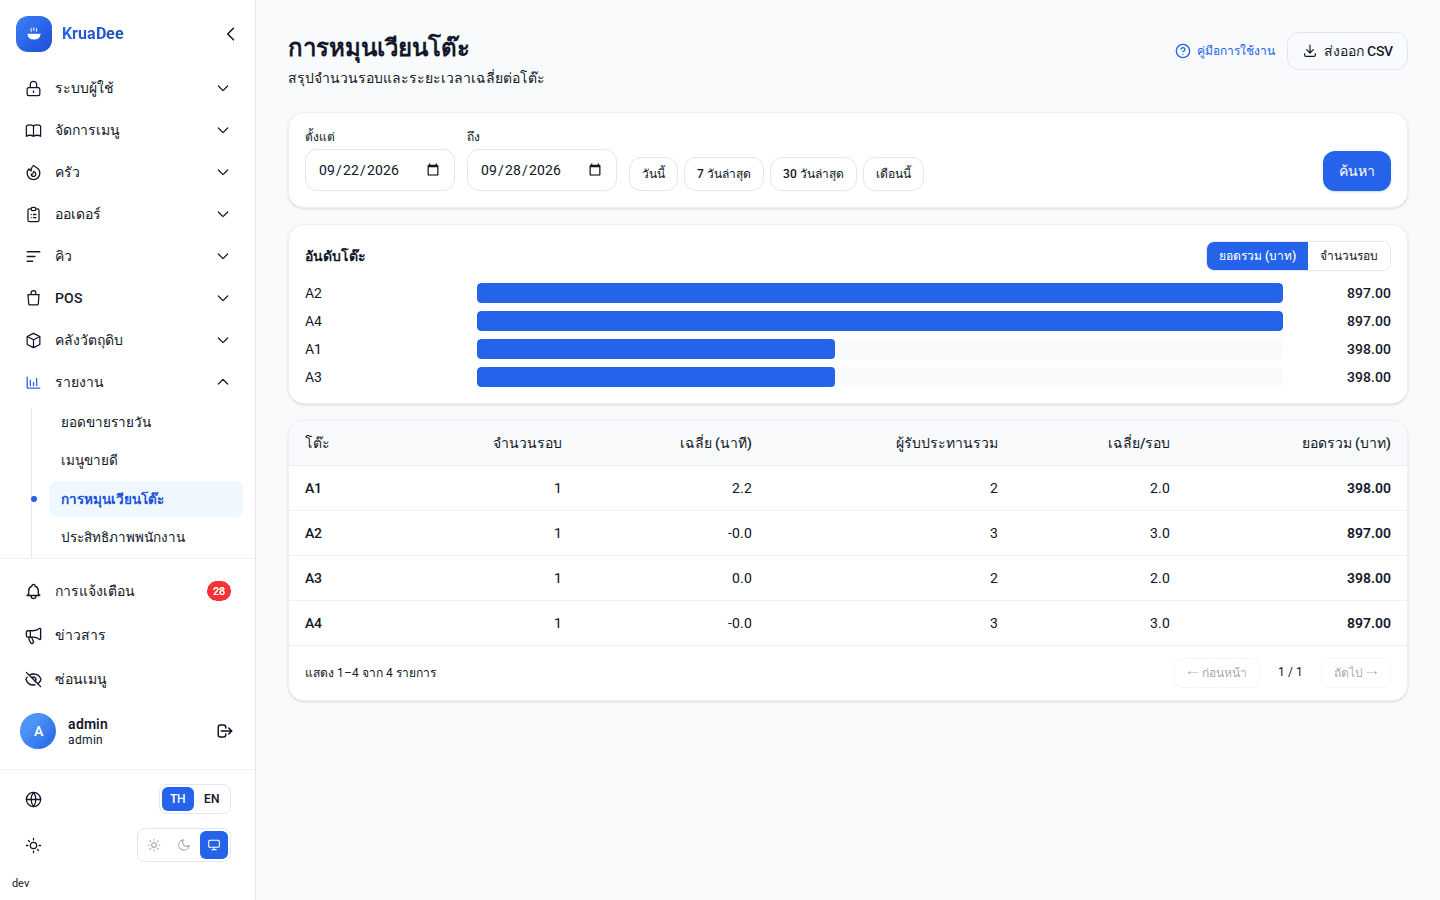
Task: Click the globe language icon
Action: click(x=34, y=799)
